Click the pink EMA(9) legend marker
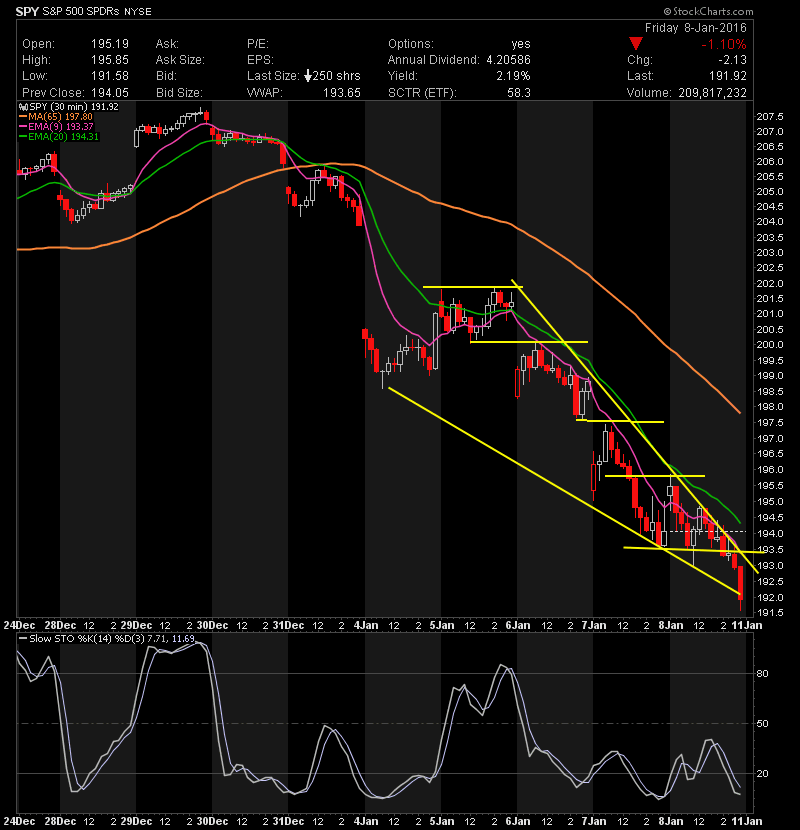800x830 pixels. (23, 127)
